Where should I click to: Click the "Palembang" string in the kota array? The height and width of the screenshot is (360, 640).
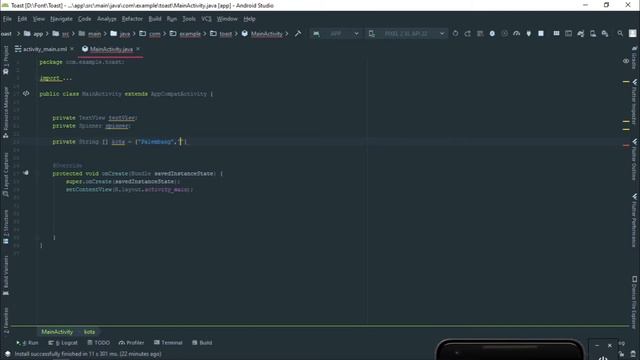156,142
